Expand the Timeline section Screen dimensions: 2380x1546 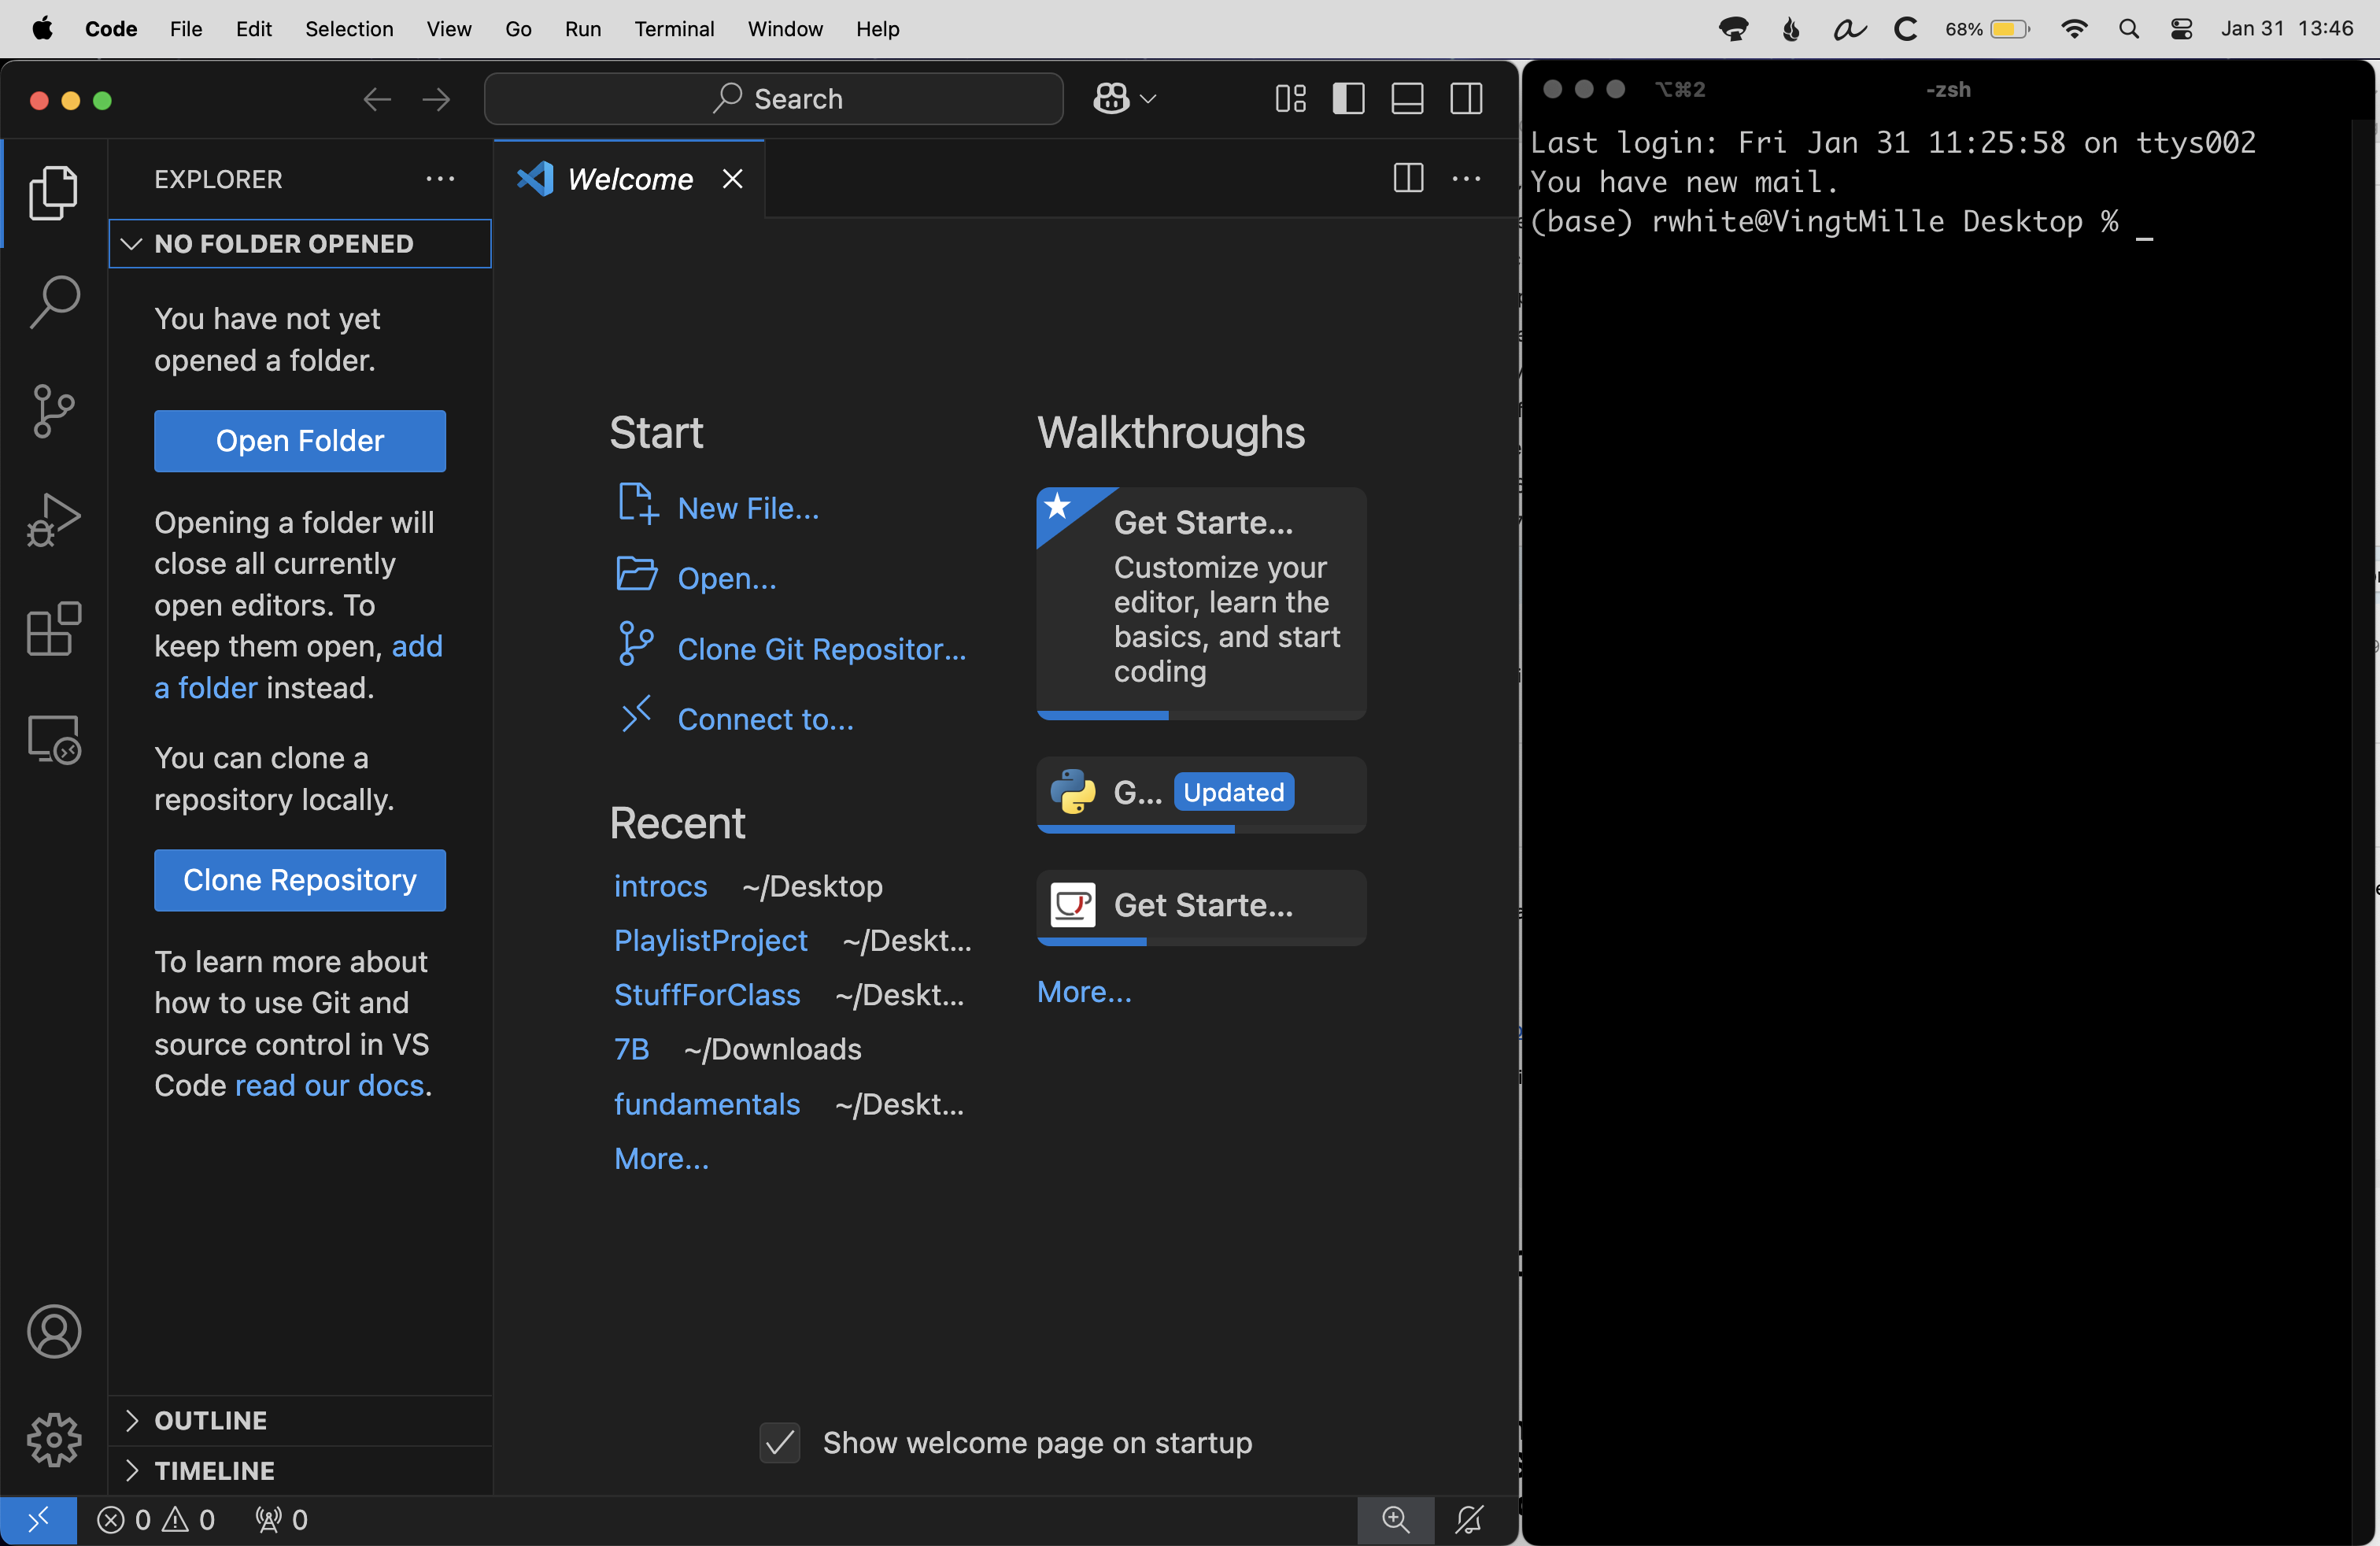[x=299, y=1470]
